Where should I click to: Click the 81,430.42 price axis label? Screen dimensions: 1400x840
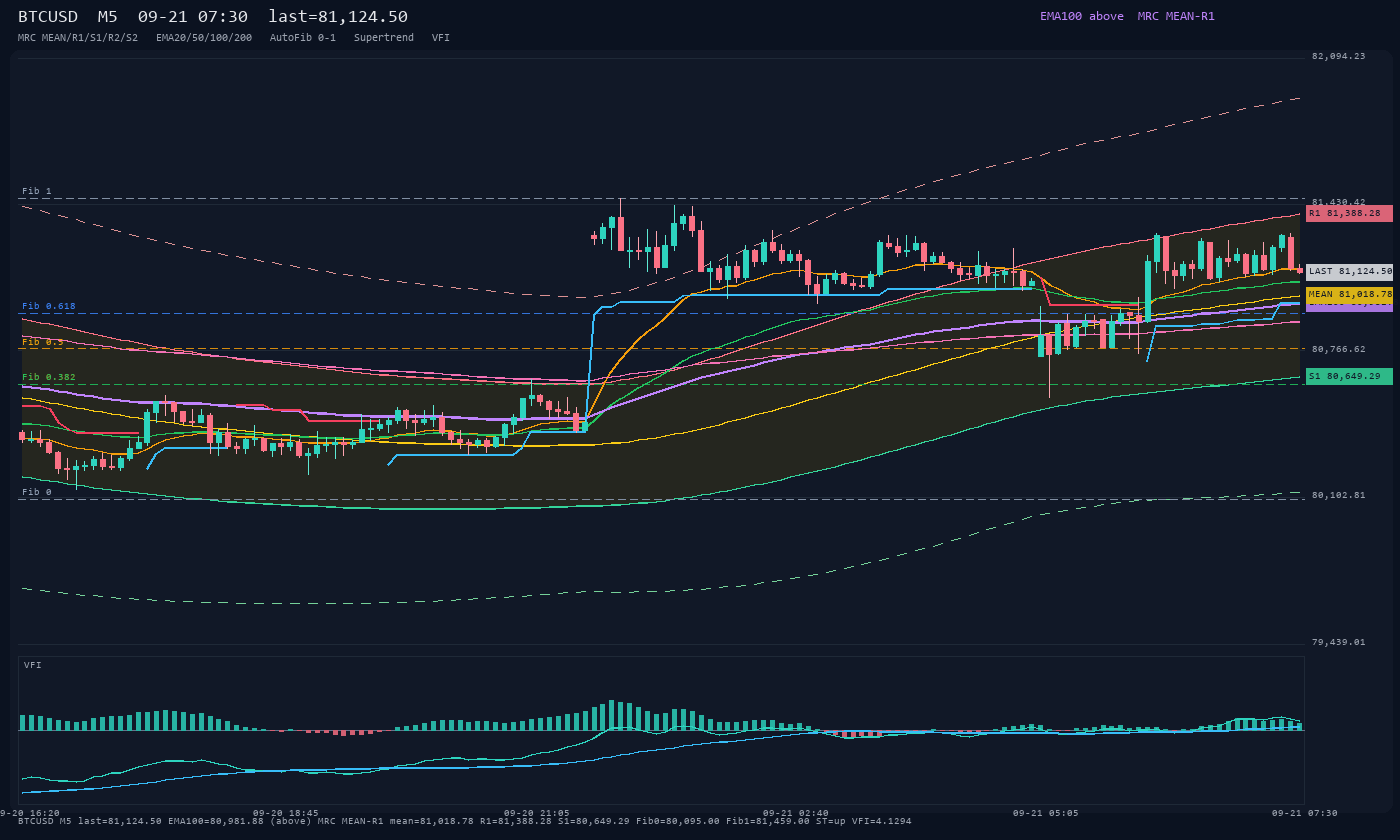pos(1338,202)
